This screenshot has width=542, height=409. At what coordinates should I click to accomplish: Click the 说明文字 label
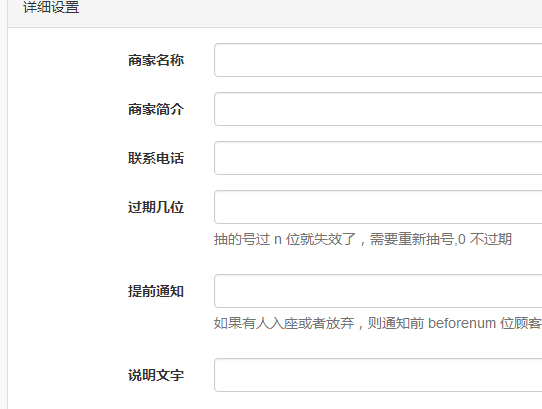tap(156, 375)
